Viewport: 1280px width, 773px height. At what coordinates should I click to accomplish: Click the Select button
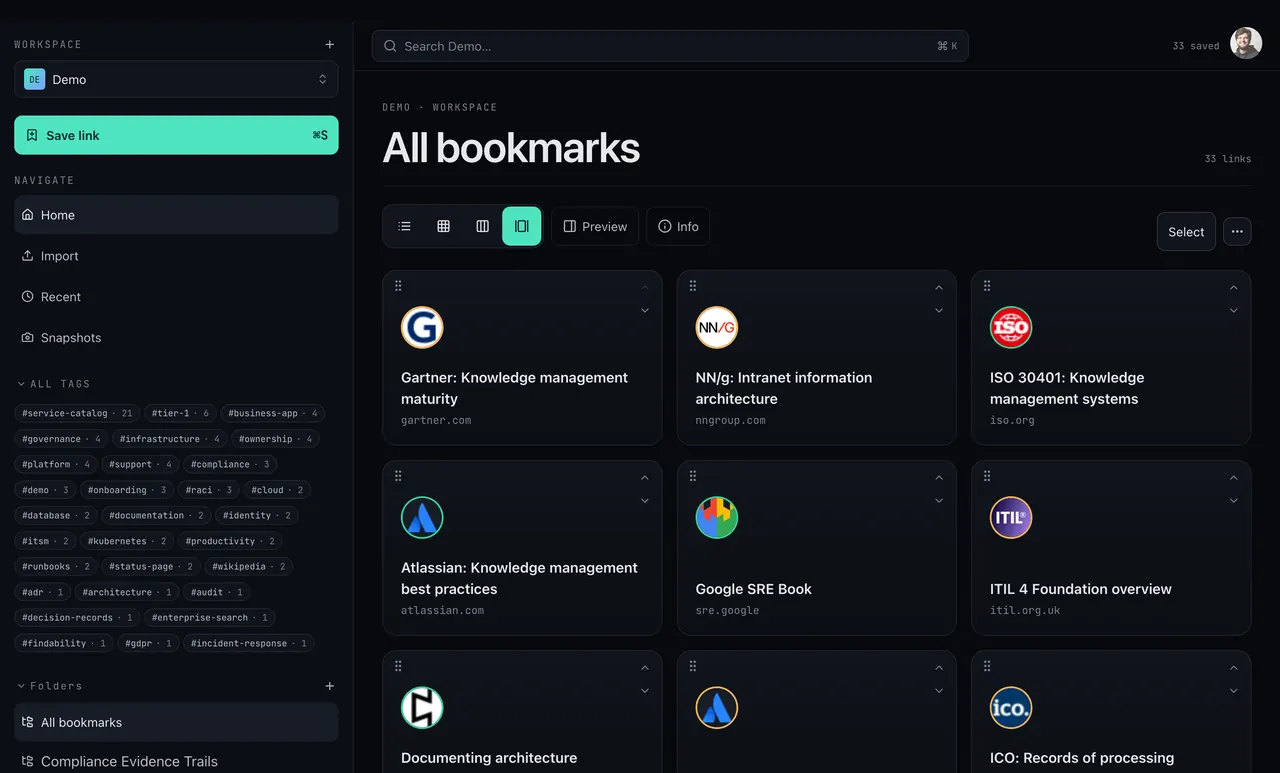1186,231
